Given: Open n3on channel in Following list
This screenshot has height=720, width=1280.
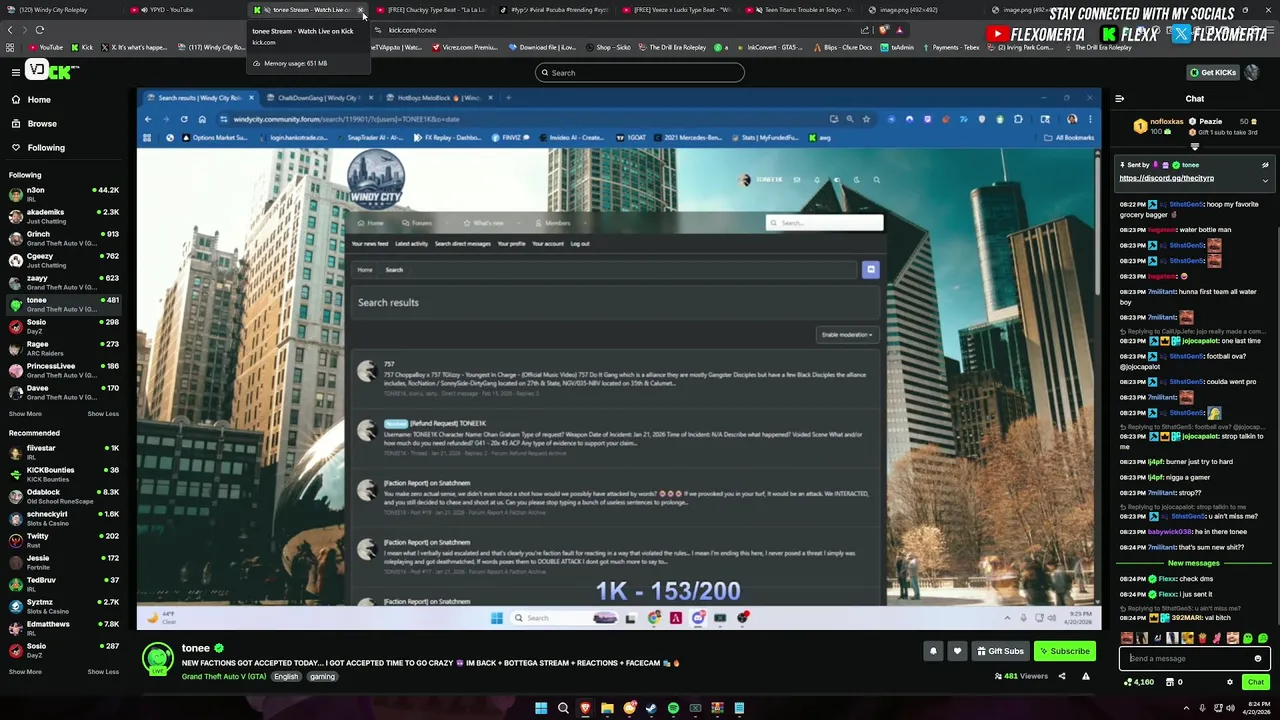Looking at the screenshot, I should click(x=64, y=194).
